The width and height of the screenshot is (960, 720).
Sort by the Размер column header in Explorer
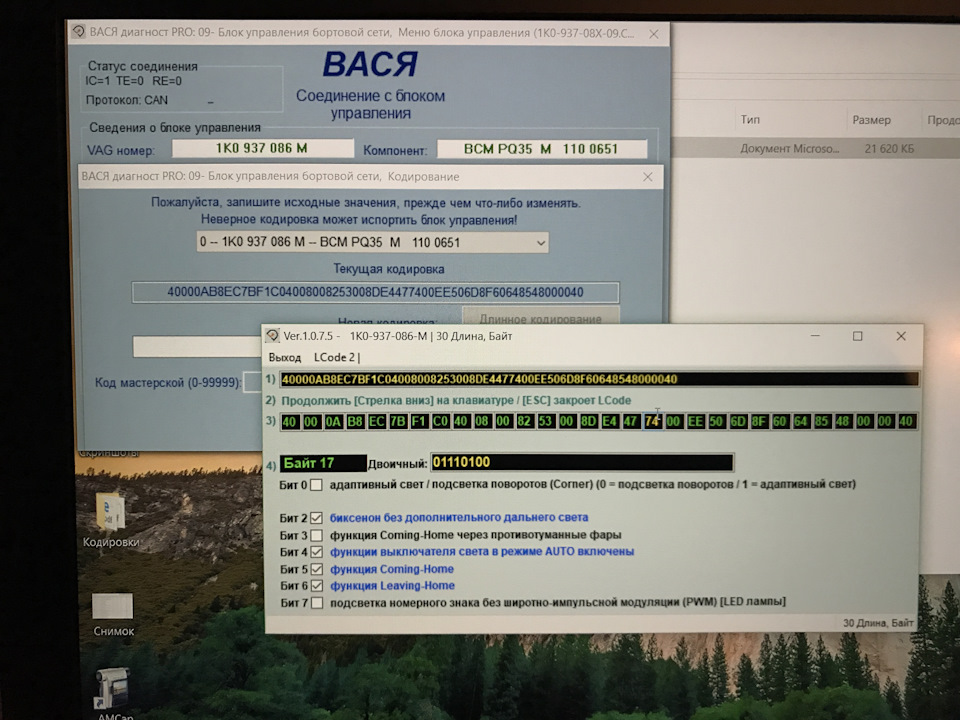point(871,120)
